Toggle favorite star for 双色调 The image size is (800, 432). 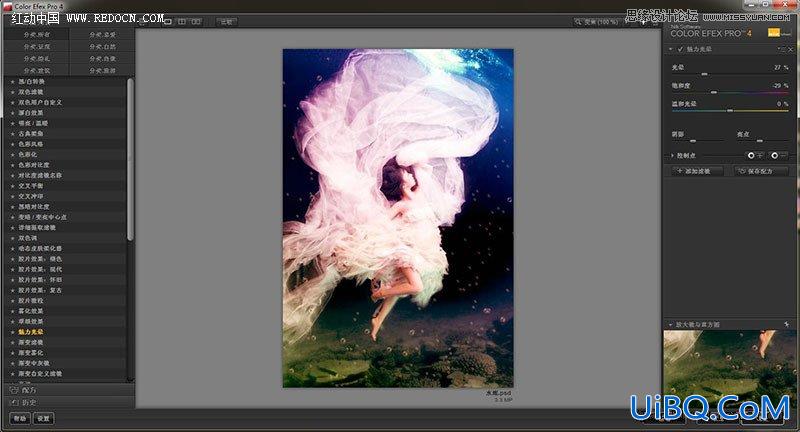(x=12, y=238)
